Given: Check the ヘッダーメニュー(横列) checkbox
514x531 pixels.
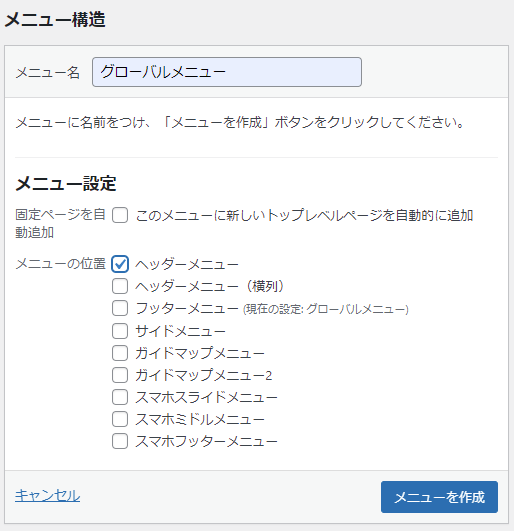Looking at the screenshot, I should click(x=120, y=286).
